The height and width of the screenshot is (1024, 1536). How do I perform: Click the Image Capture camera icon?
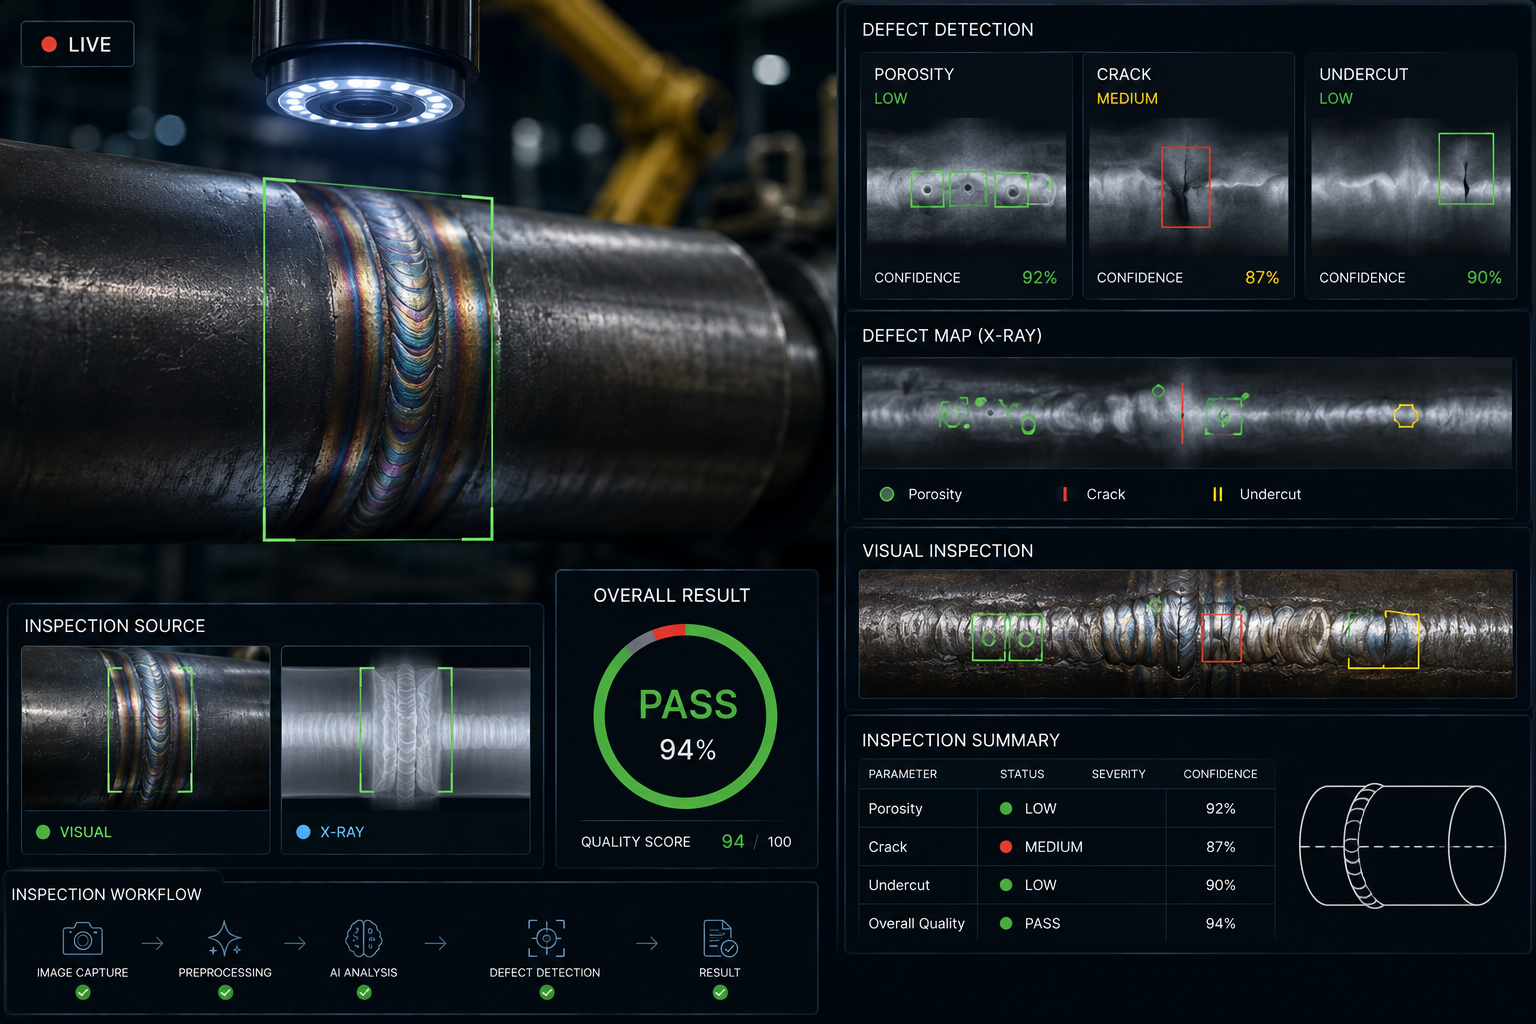[82, 939]
